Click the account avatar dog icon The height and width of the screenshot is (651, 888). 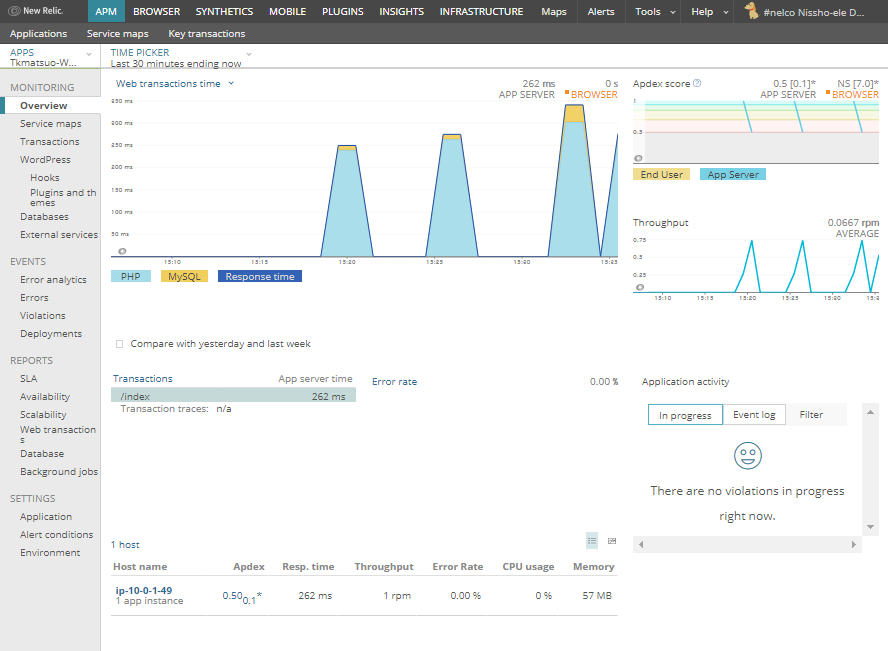tap(752, 11)
